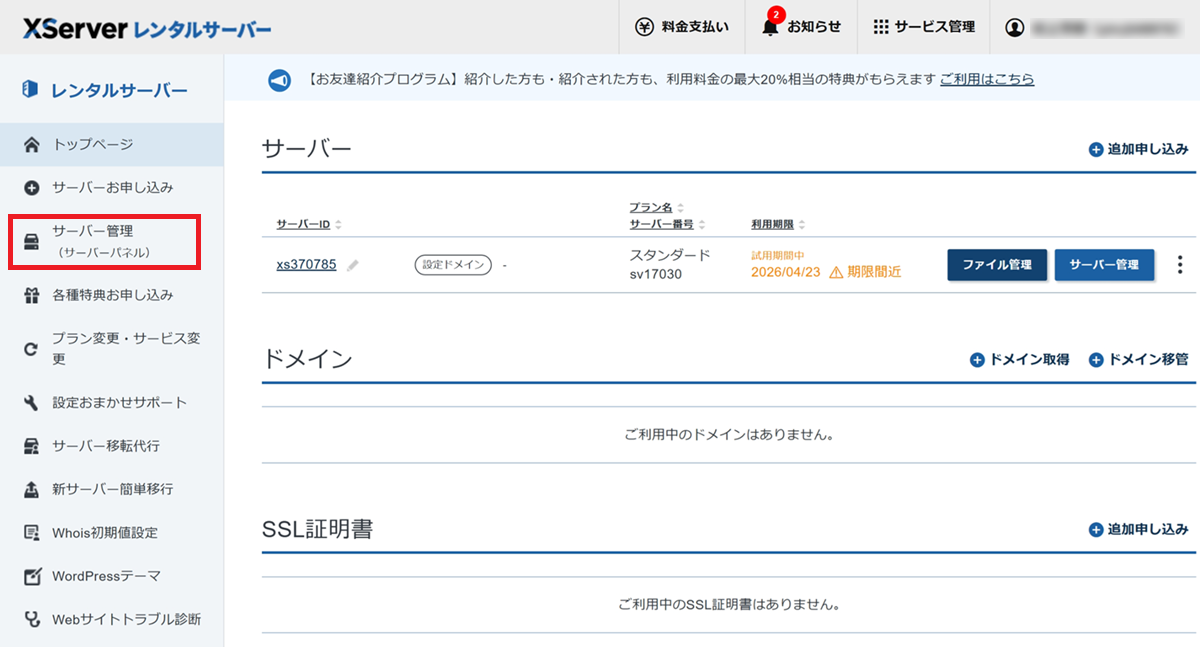The height and width of the screenshot is (647, 1200).
Task: Click the bell icon with the badge
Action: point(770,25)
